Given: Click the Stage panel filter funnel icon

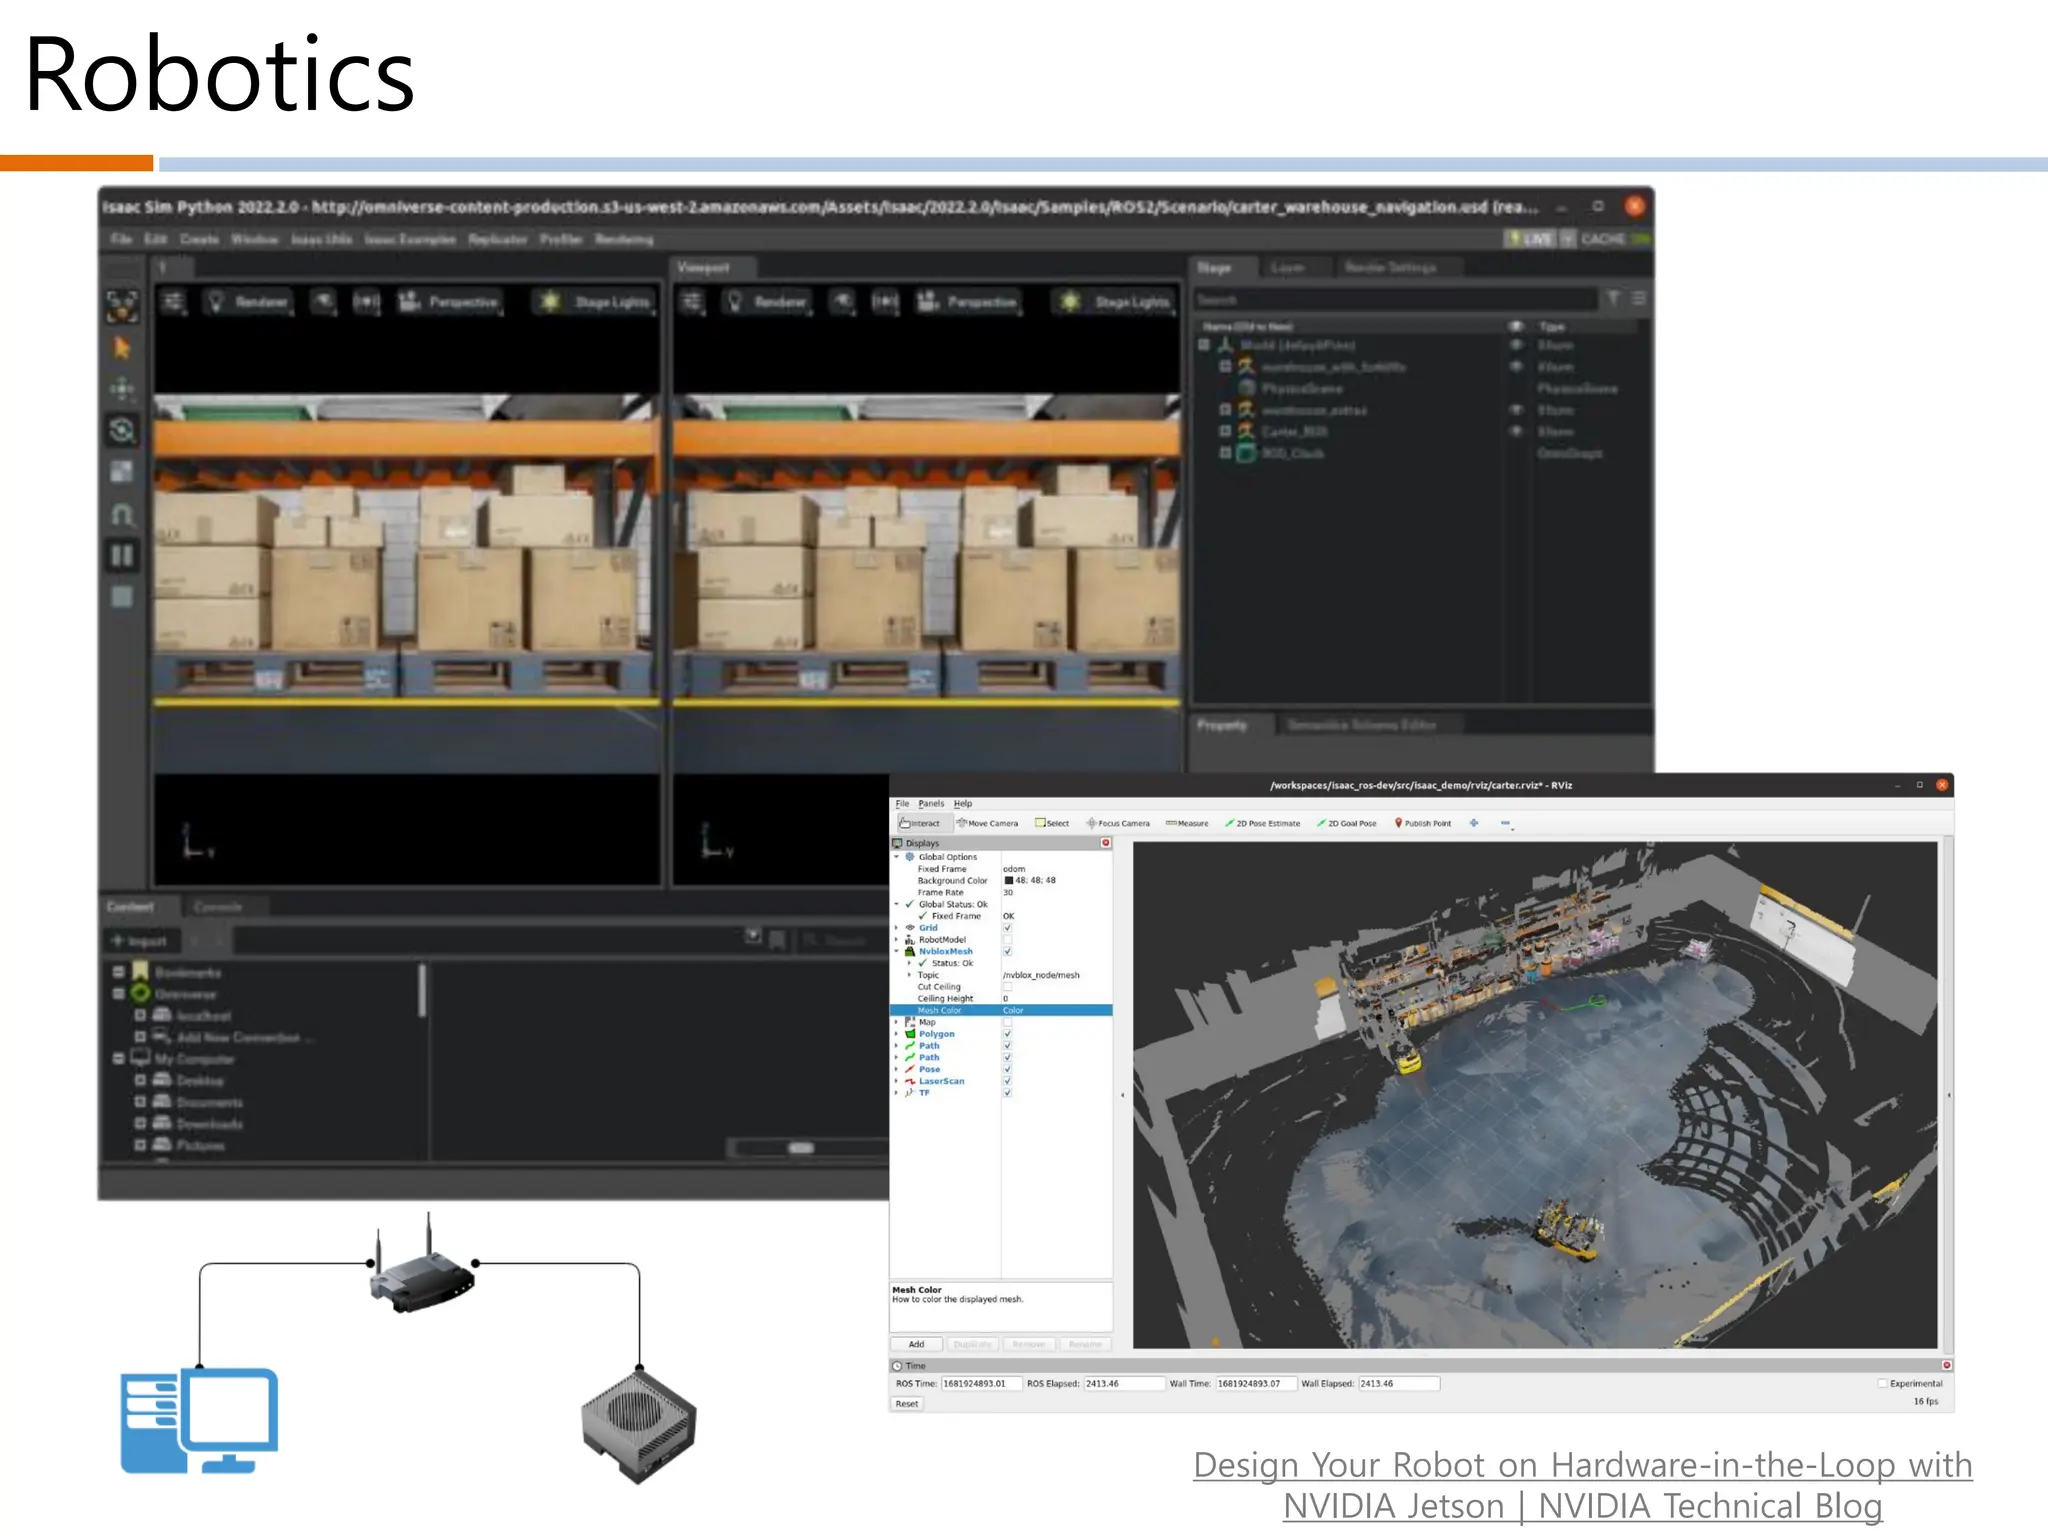Looking at the screenshot, I should point(1613,298).
